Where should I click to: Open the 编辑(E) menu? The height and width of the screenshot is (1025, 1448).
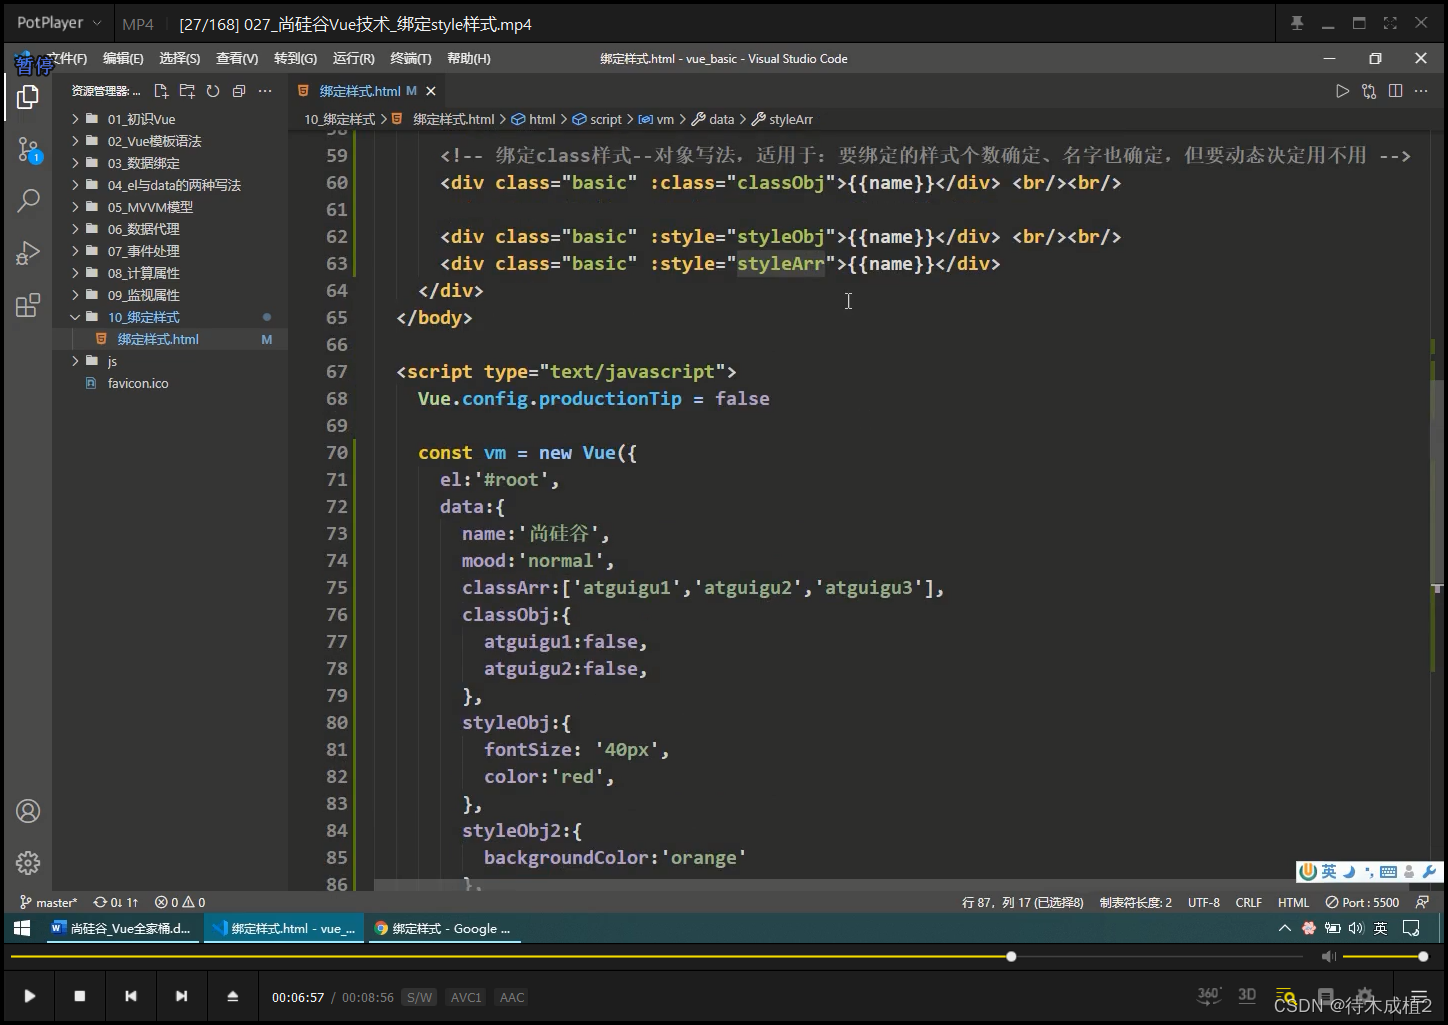pos(123,59)
